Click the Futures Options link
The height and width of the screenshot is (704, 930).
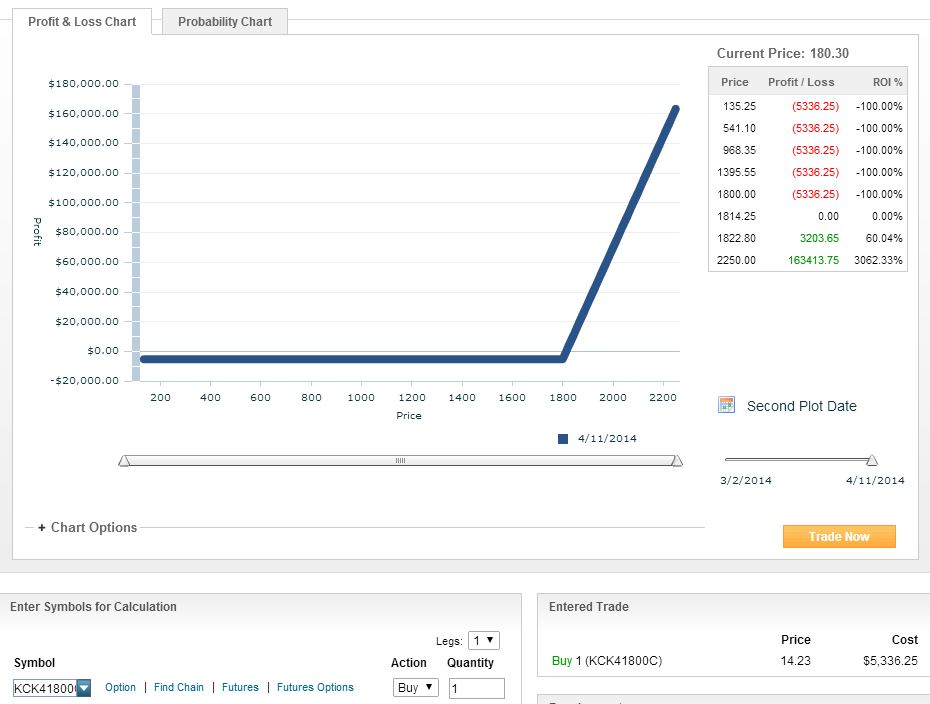click(315, 687)
